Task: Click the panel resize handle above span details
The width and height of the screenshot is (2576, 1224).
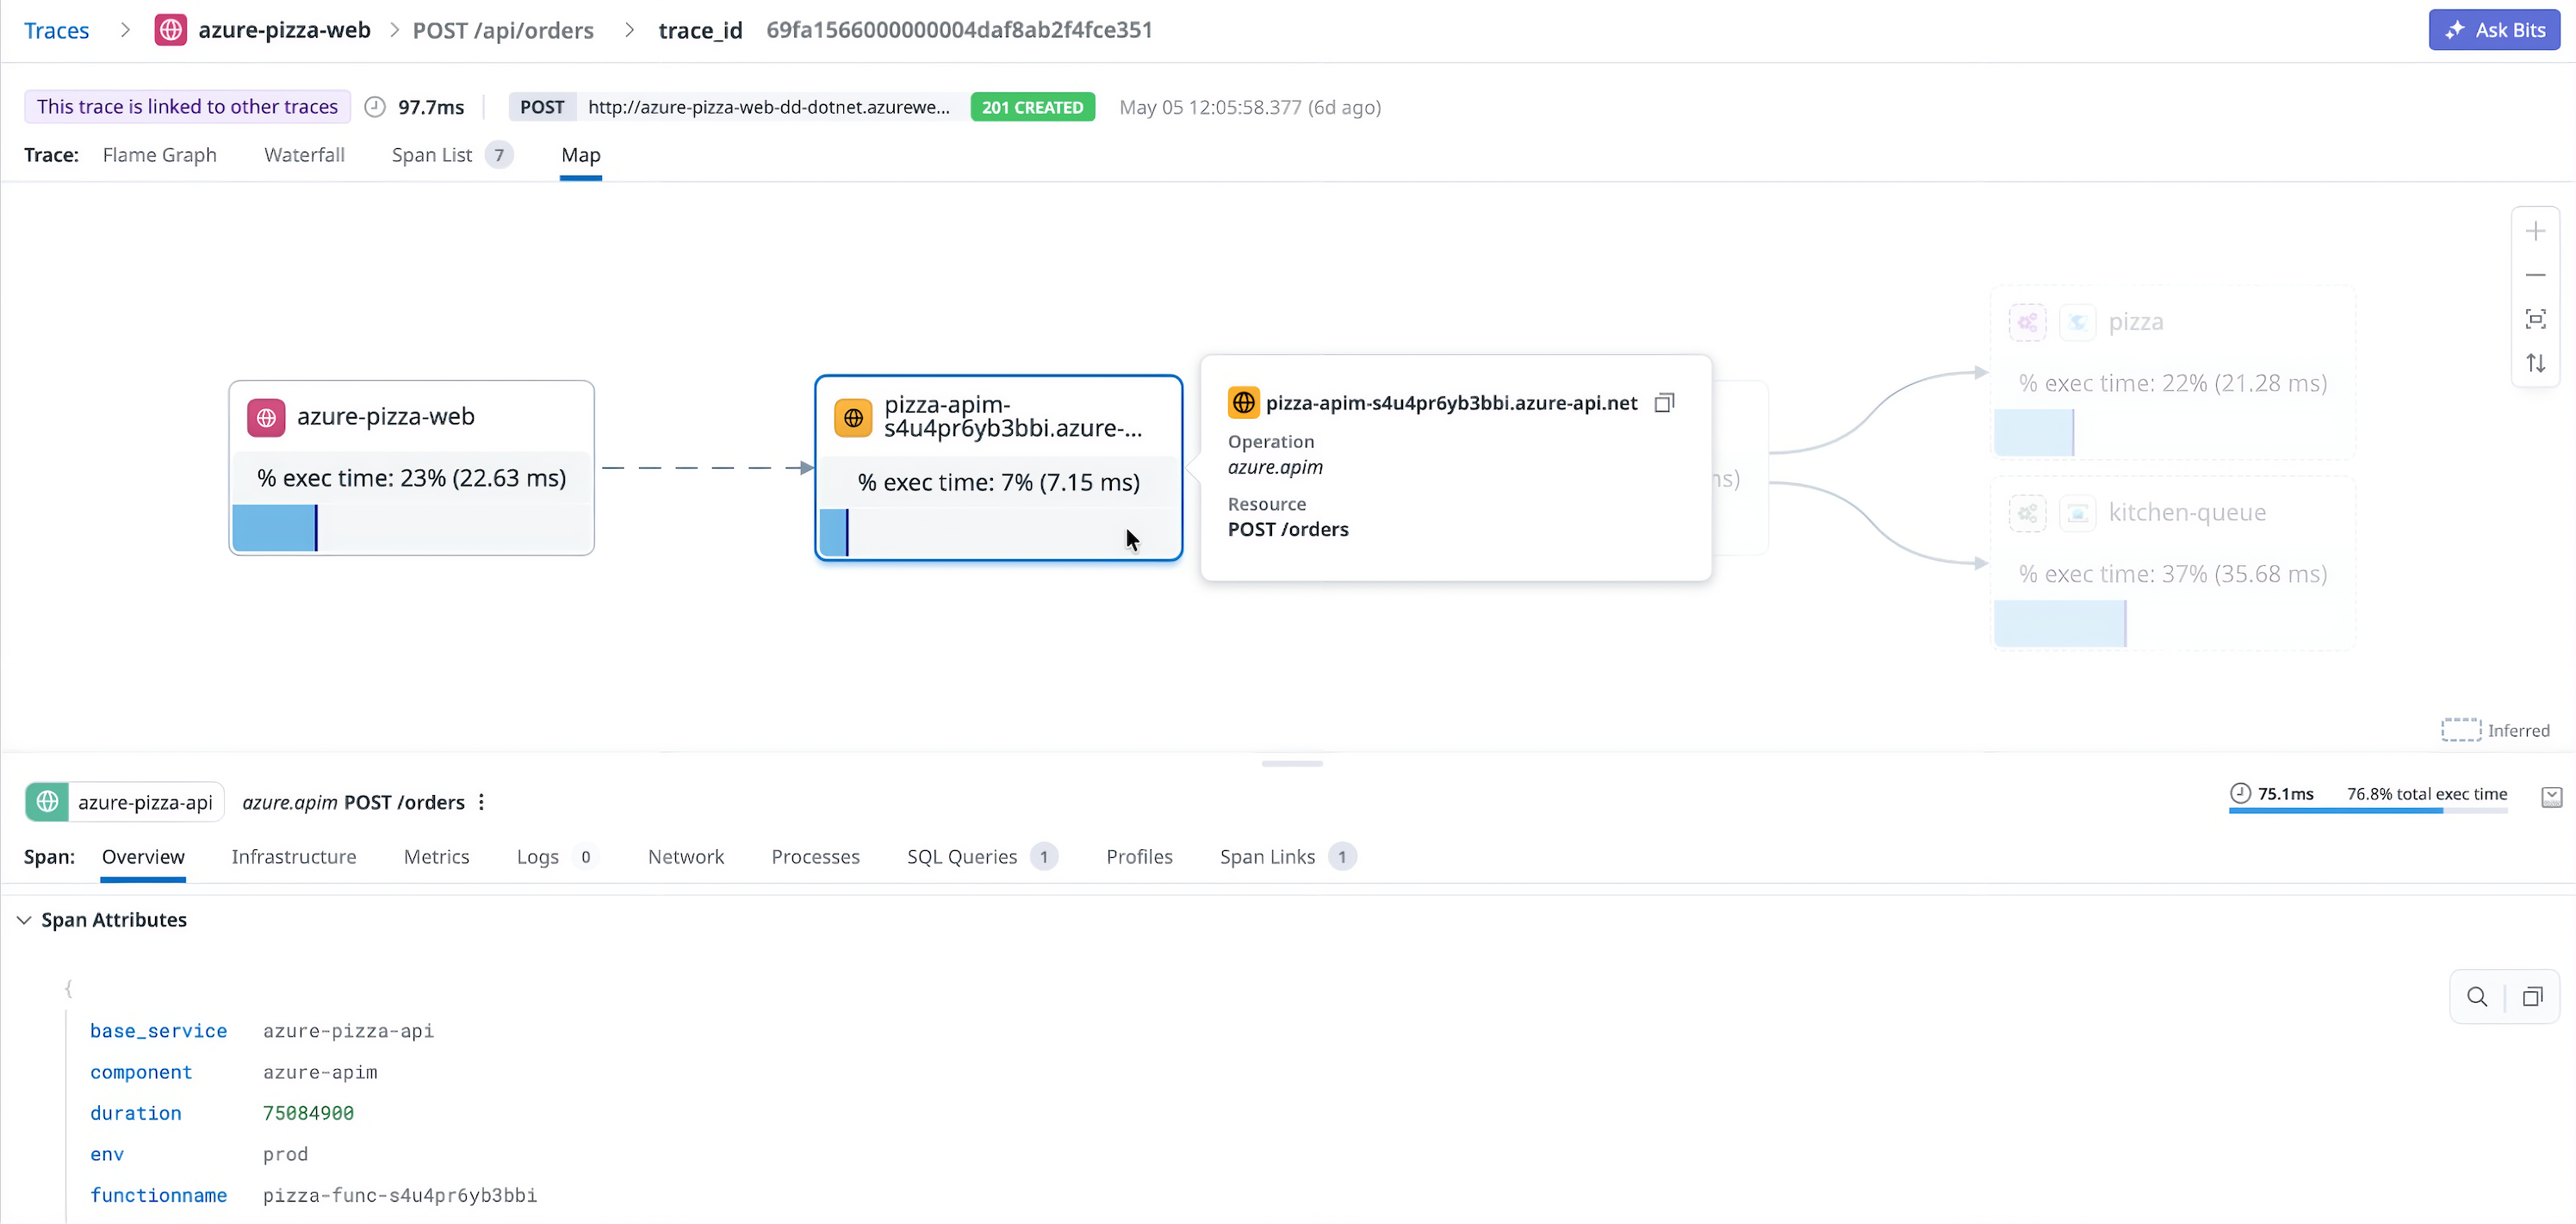Action: pos(1291,763)
